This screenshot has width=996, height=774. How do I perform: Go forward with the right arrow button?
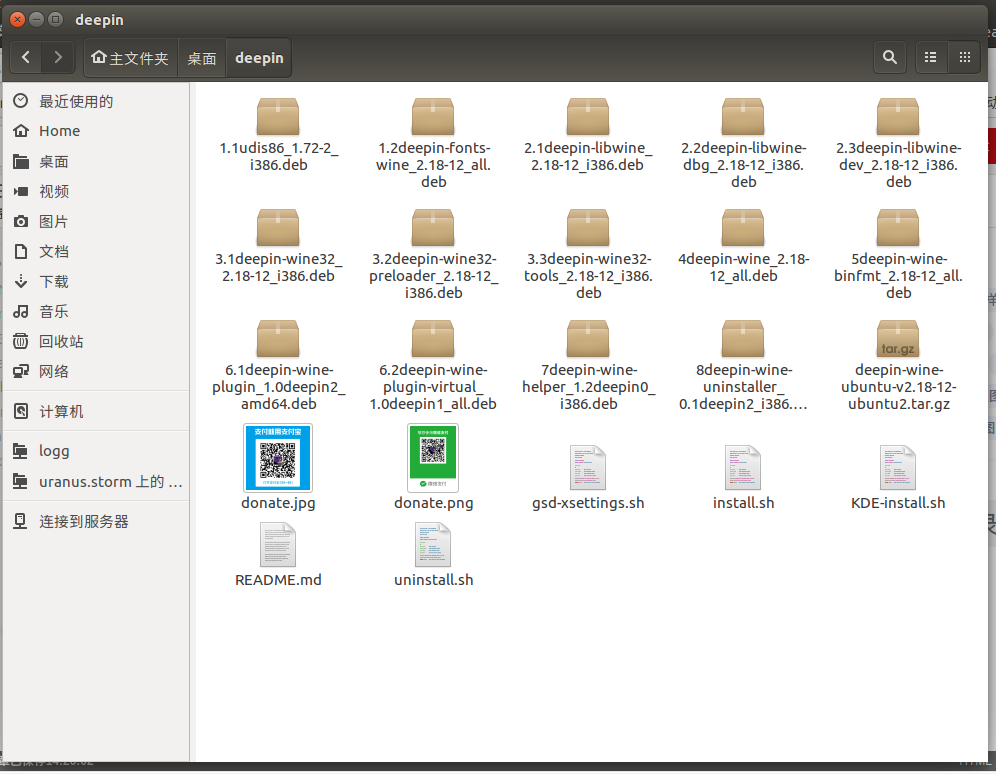pos(58,58)
